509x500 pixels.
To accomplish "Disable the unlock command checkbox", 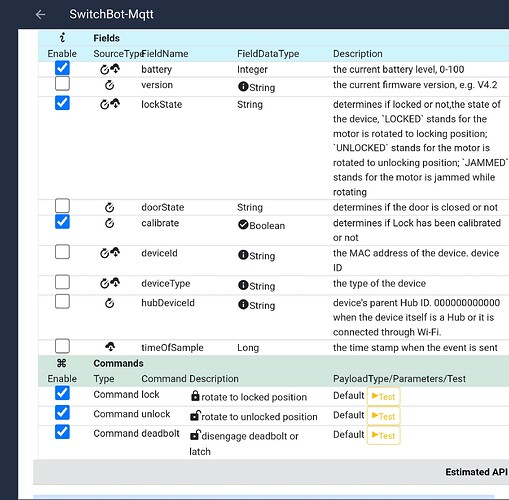I will coord(62,412).
